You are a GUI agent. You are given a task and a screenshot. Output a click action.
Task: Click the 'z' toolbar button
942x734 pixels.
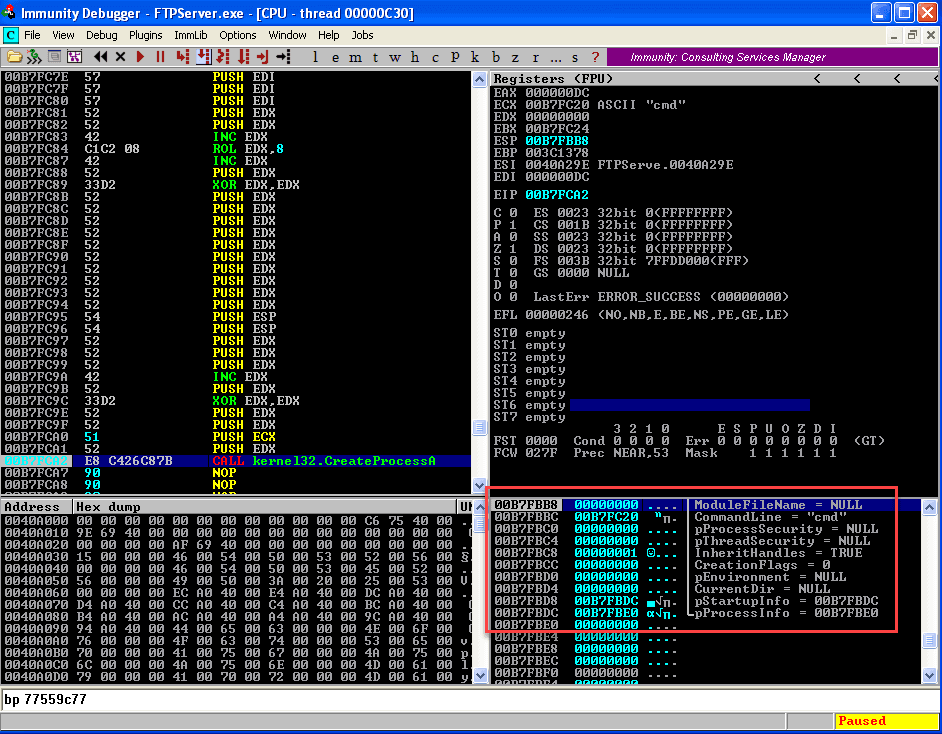pos(515,57)
